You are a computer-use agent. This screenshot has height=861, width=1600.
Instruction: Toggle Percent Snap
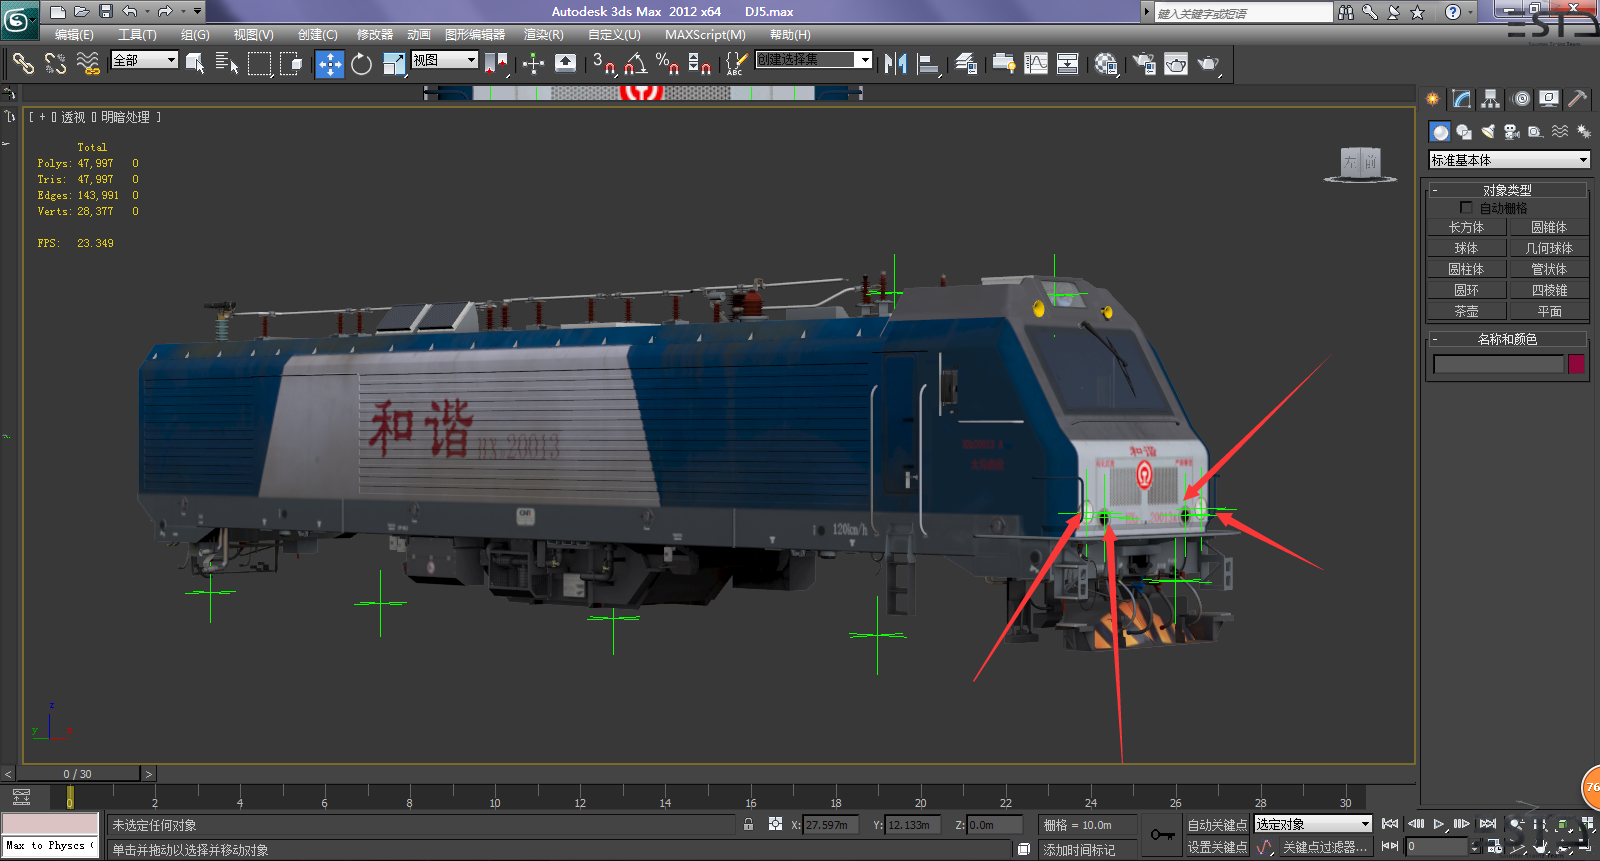pyautogui.click(x=667, y=64)
